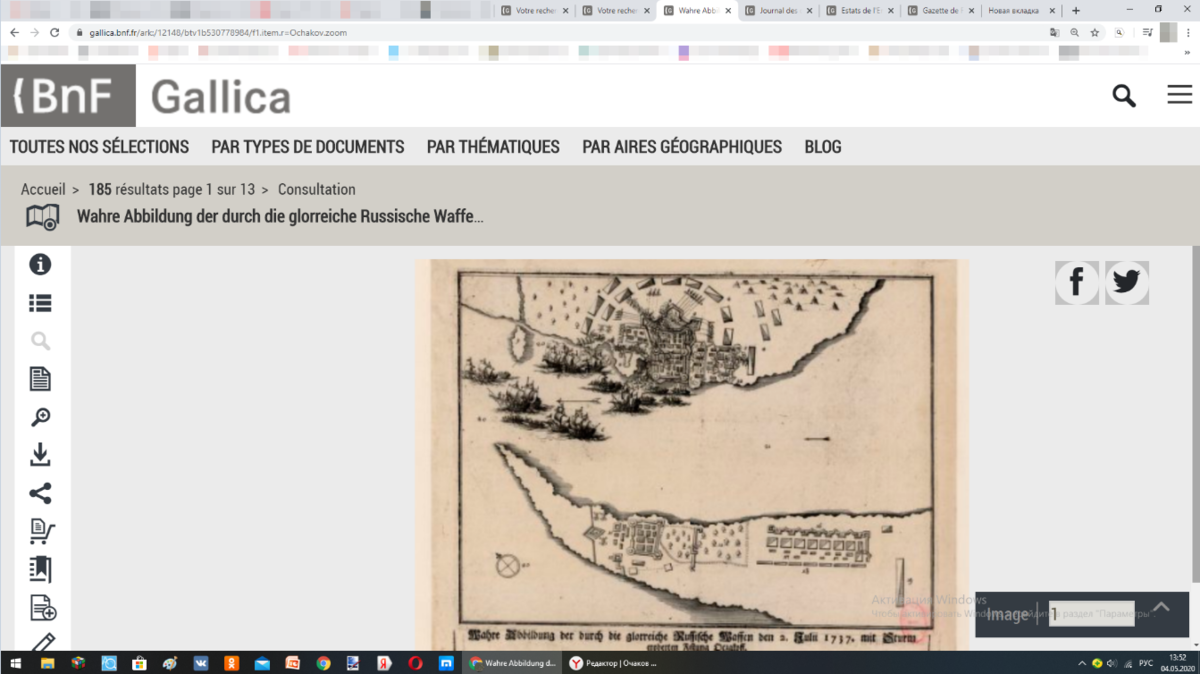
Task: Open Chrome taskbar window Wahre Abbildung
Action: point(513,663)
